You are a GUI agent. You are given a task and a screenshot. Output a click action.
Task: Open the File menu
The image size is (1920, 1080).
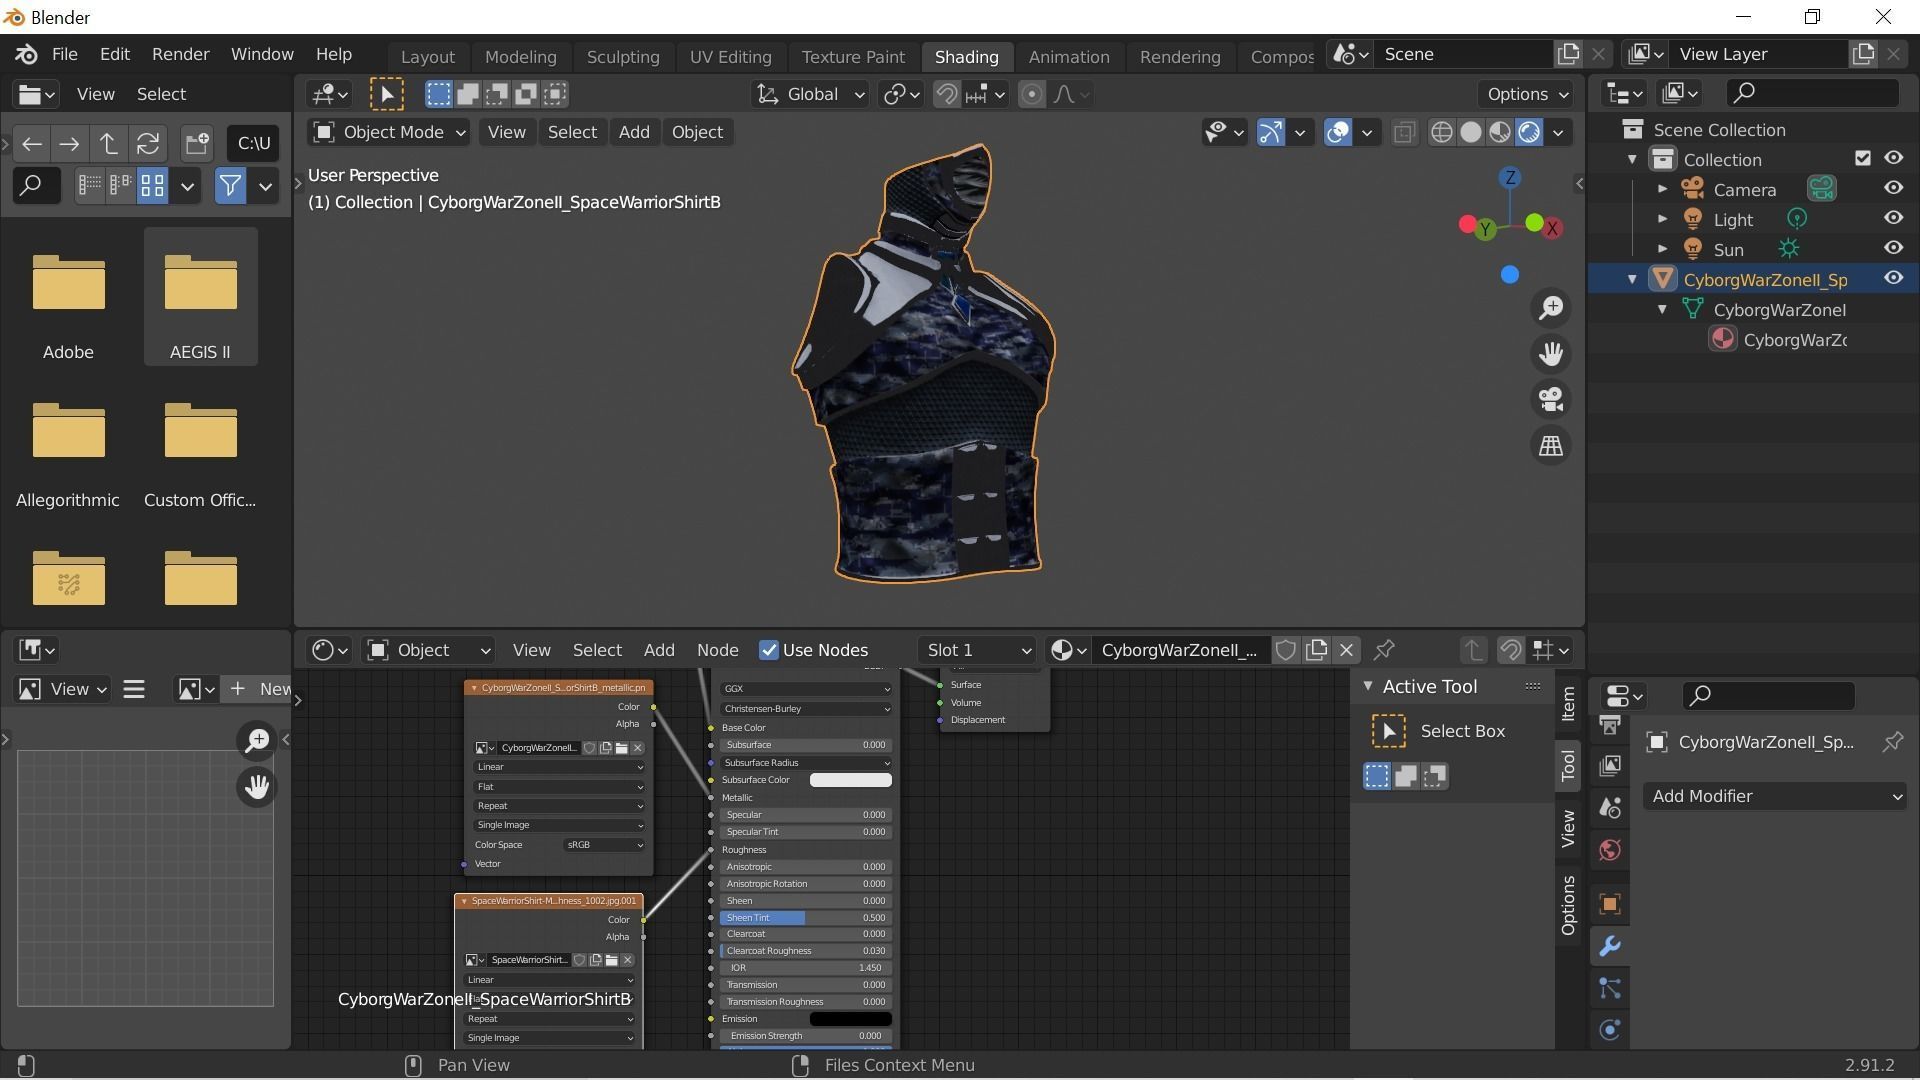[64, 54]
